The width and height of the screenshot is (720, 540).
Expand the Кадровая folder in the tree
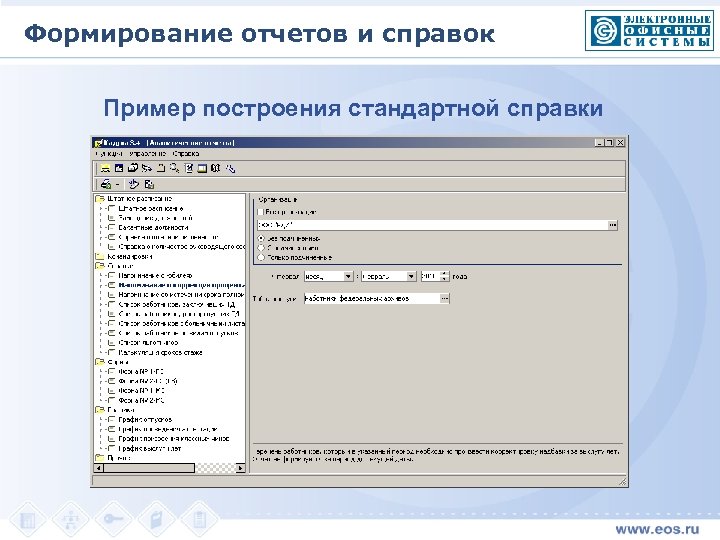click(x=100, y=256)
